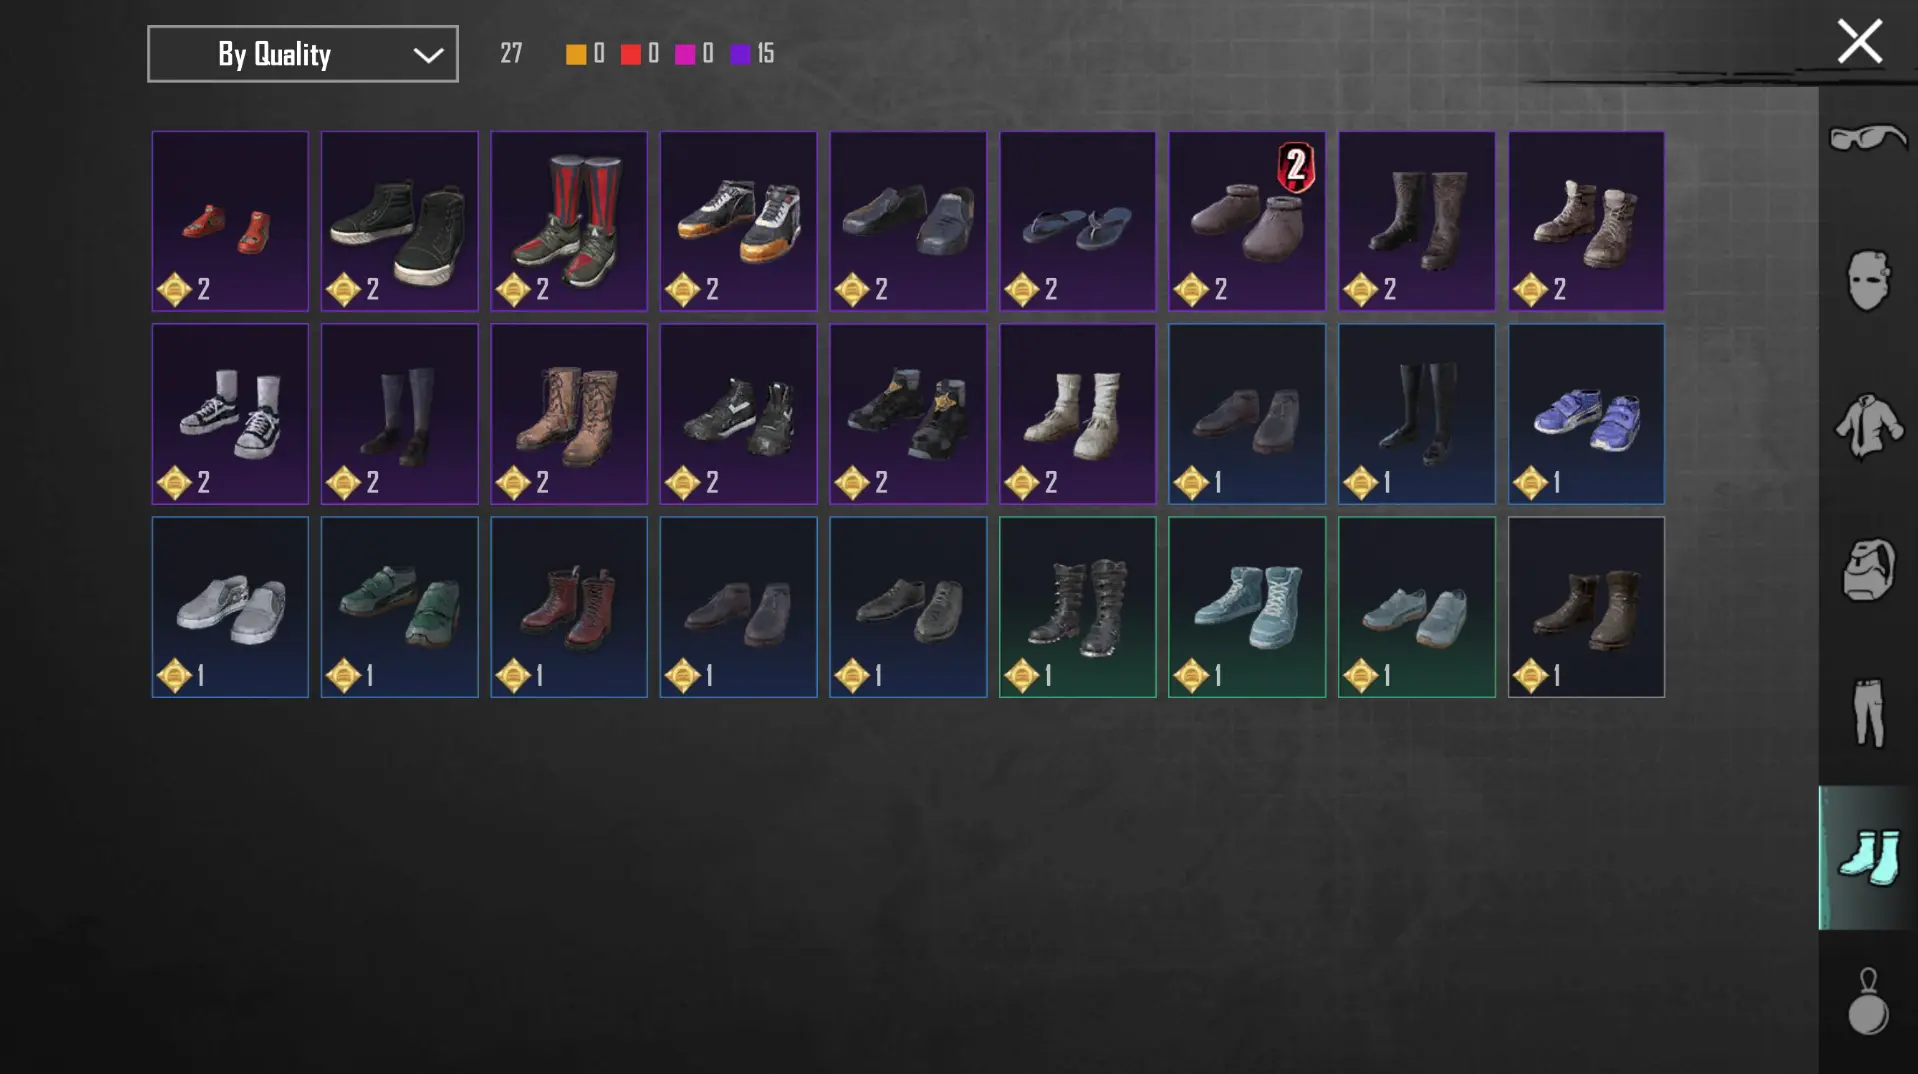1918x1074 pixels.
Task: Select the jacket category icon
Action: pyautogui.click(x=1867, y=426)
